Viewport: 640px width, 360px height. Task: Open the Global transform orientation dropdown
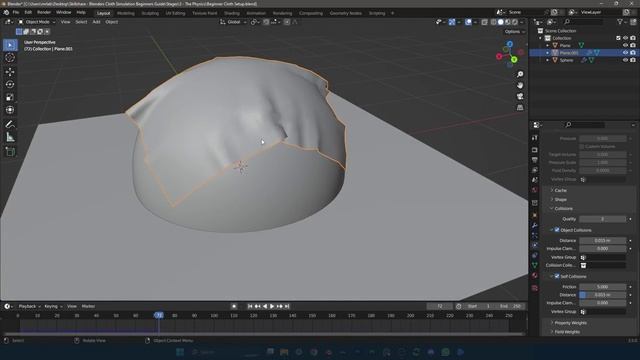pyautogui.click(x=233, y=22)
